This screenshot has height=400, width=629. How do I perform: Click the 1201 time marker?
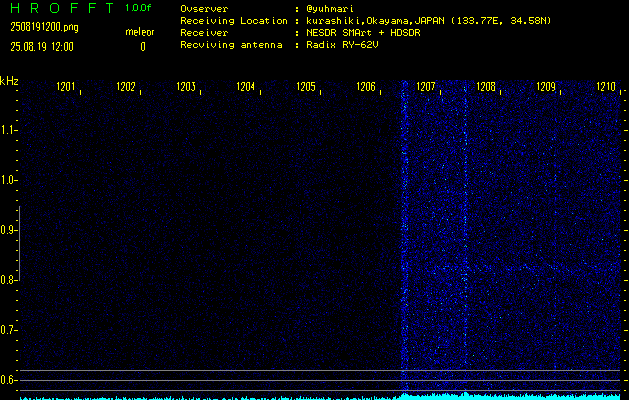[x=66, y=87]
